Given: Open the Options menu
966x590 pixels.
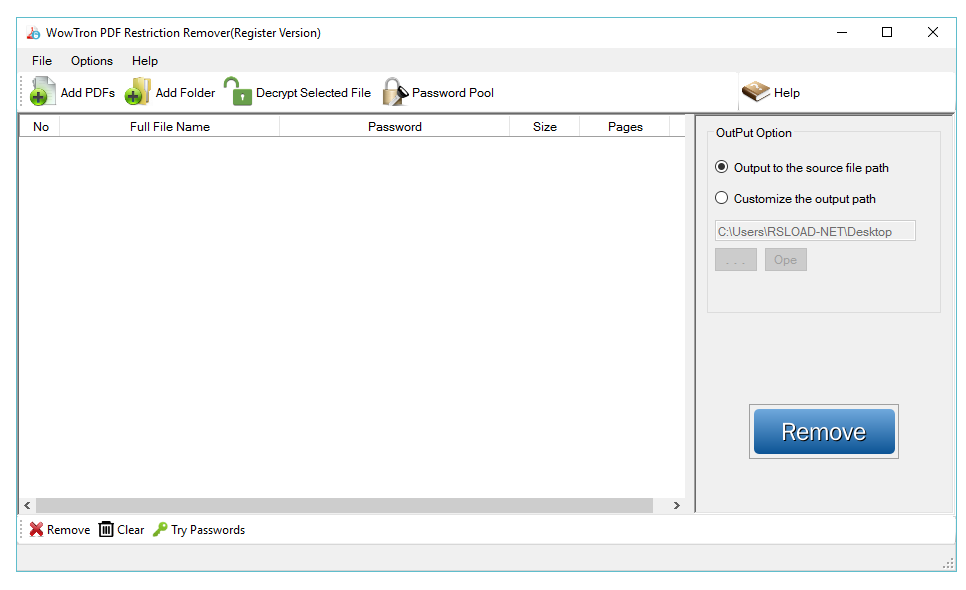Looking at the screenshot, I should 91,61.
